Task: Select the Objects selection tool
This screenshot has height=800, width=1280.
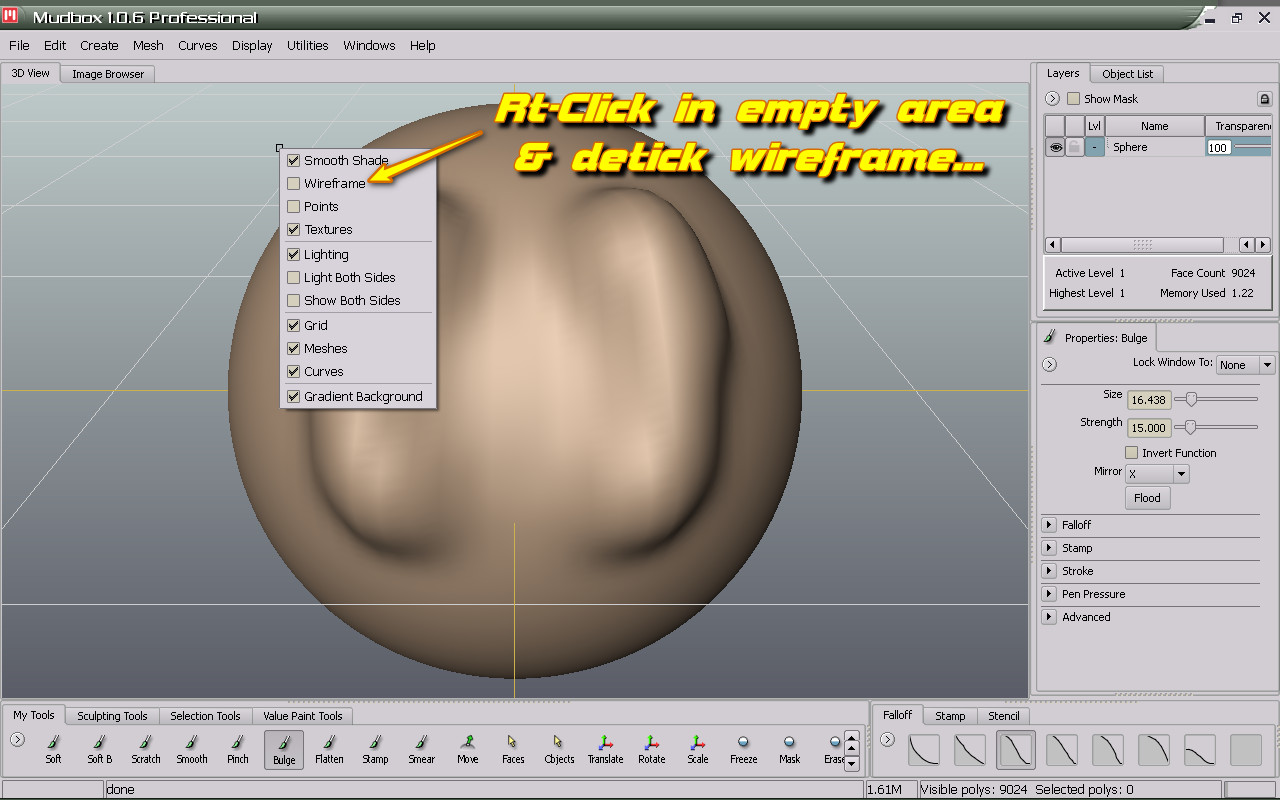Action: pos(559,749)
